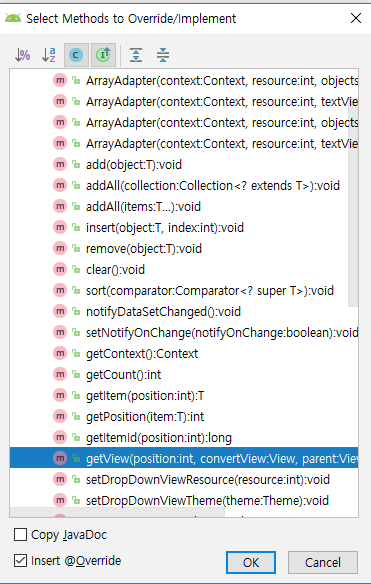
Task: Click public access icon beside getItemId
Action: [76, 437]
